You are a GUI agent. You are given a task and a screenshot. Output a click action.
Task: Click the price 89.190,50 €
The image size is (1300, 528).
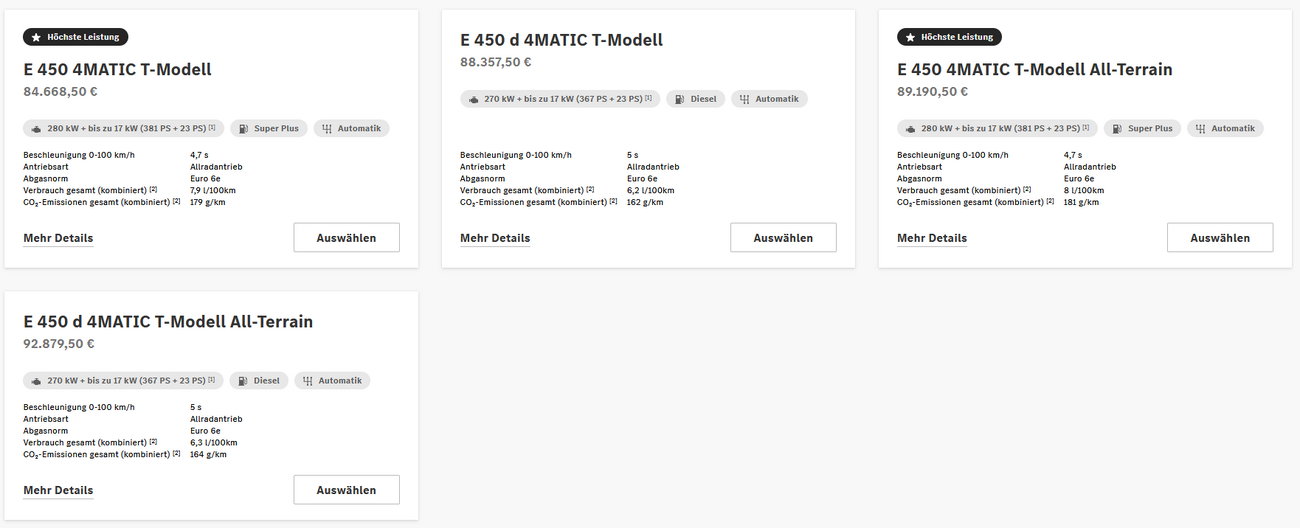pos(933,92)
